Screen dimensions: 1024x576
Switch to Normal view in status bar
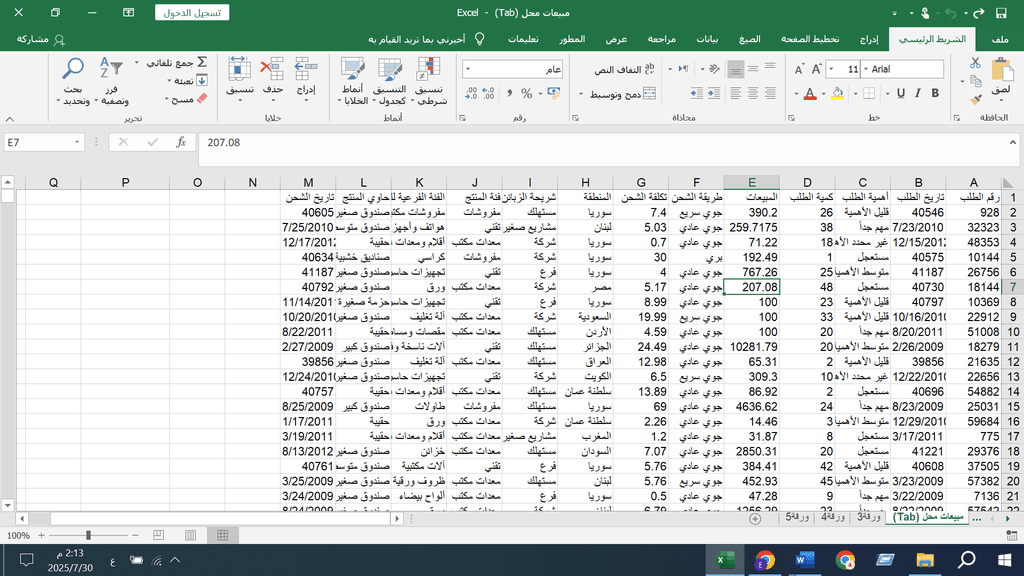coord(223,536)
